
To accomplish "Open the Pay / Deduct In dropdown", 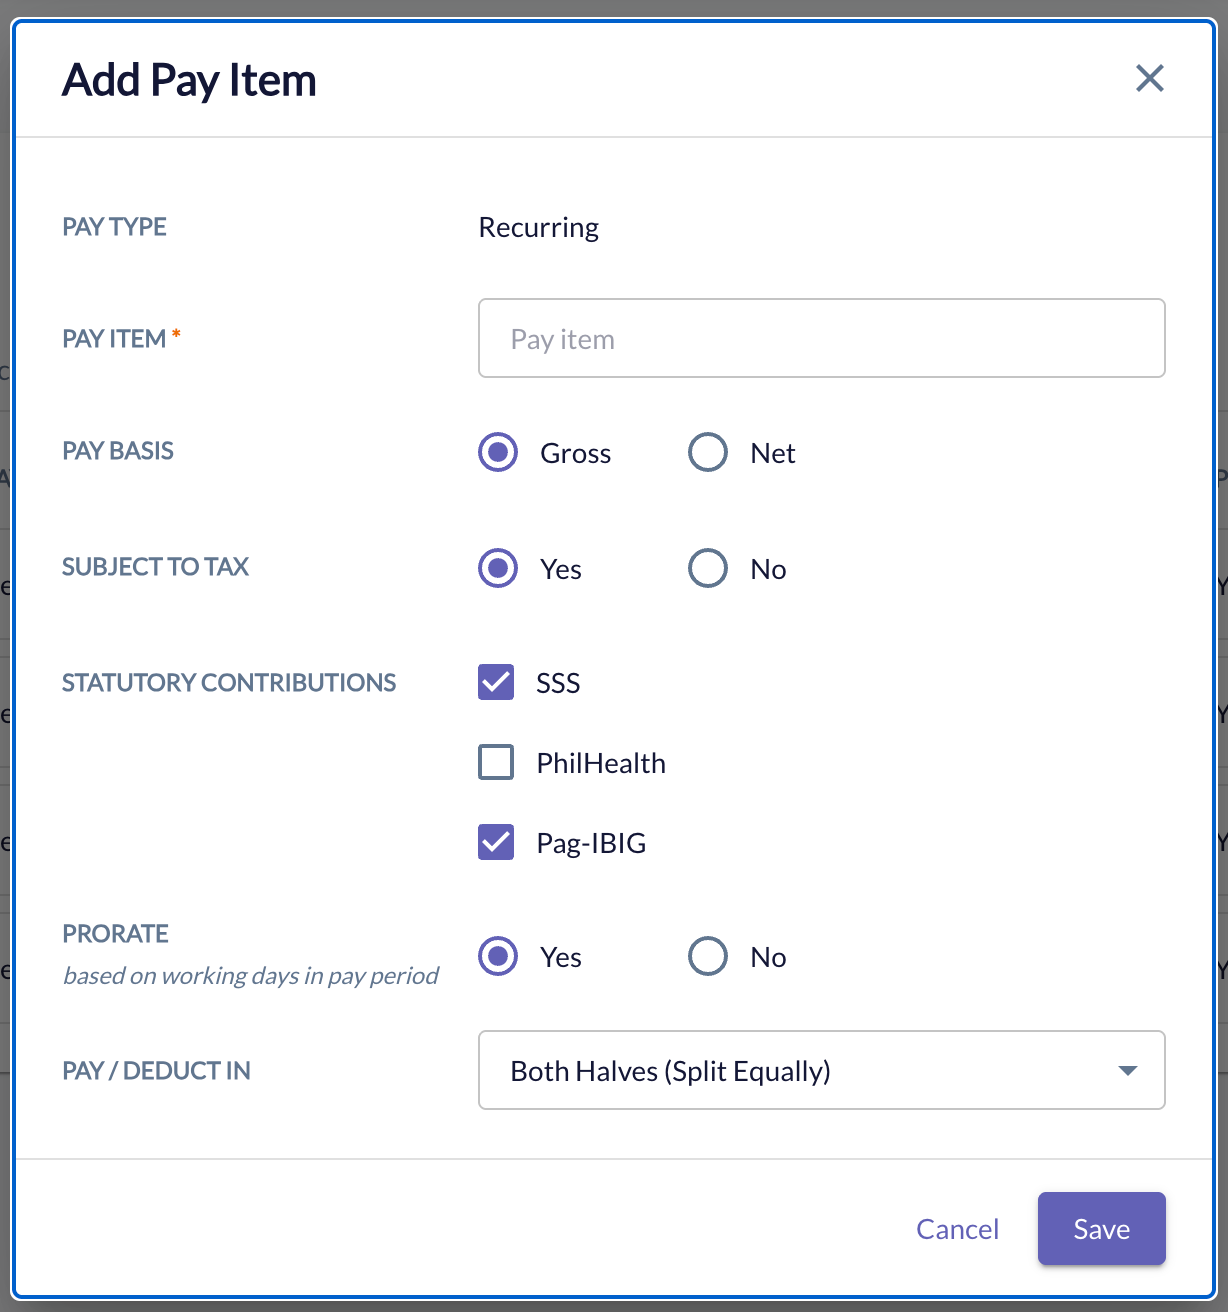I will pyautogui.click(x=822, y=1070).
